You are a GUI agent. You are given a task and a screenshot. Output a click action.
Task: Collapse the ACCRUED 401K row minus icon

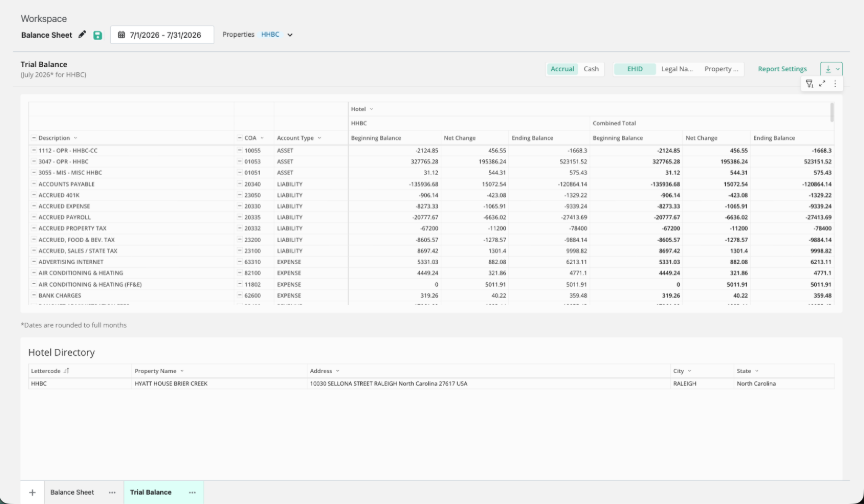point(34,195)
